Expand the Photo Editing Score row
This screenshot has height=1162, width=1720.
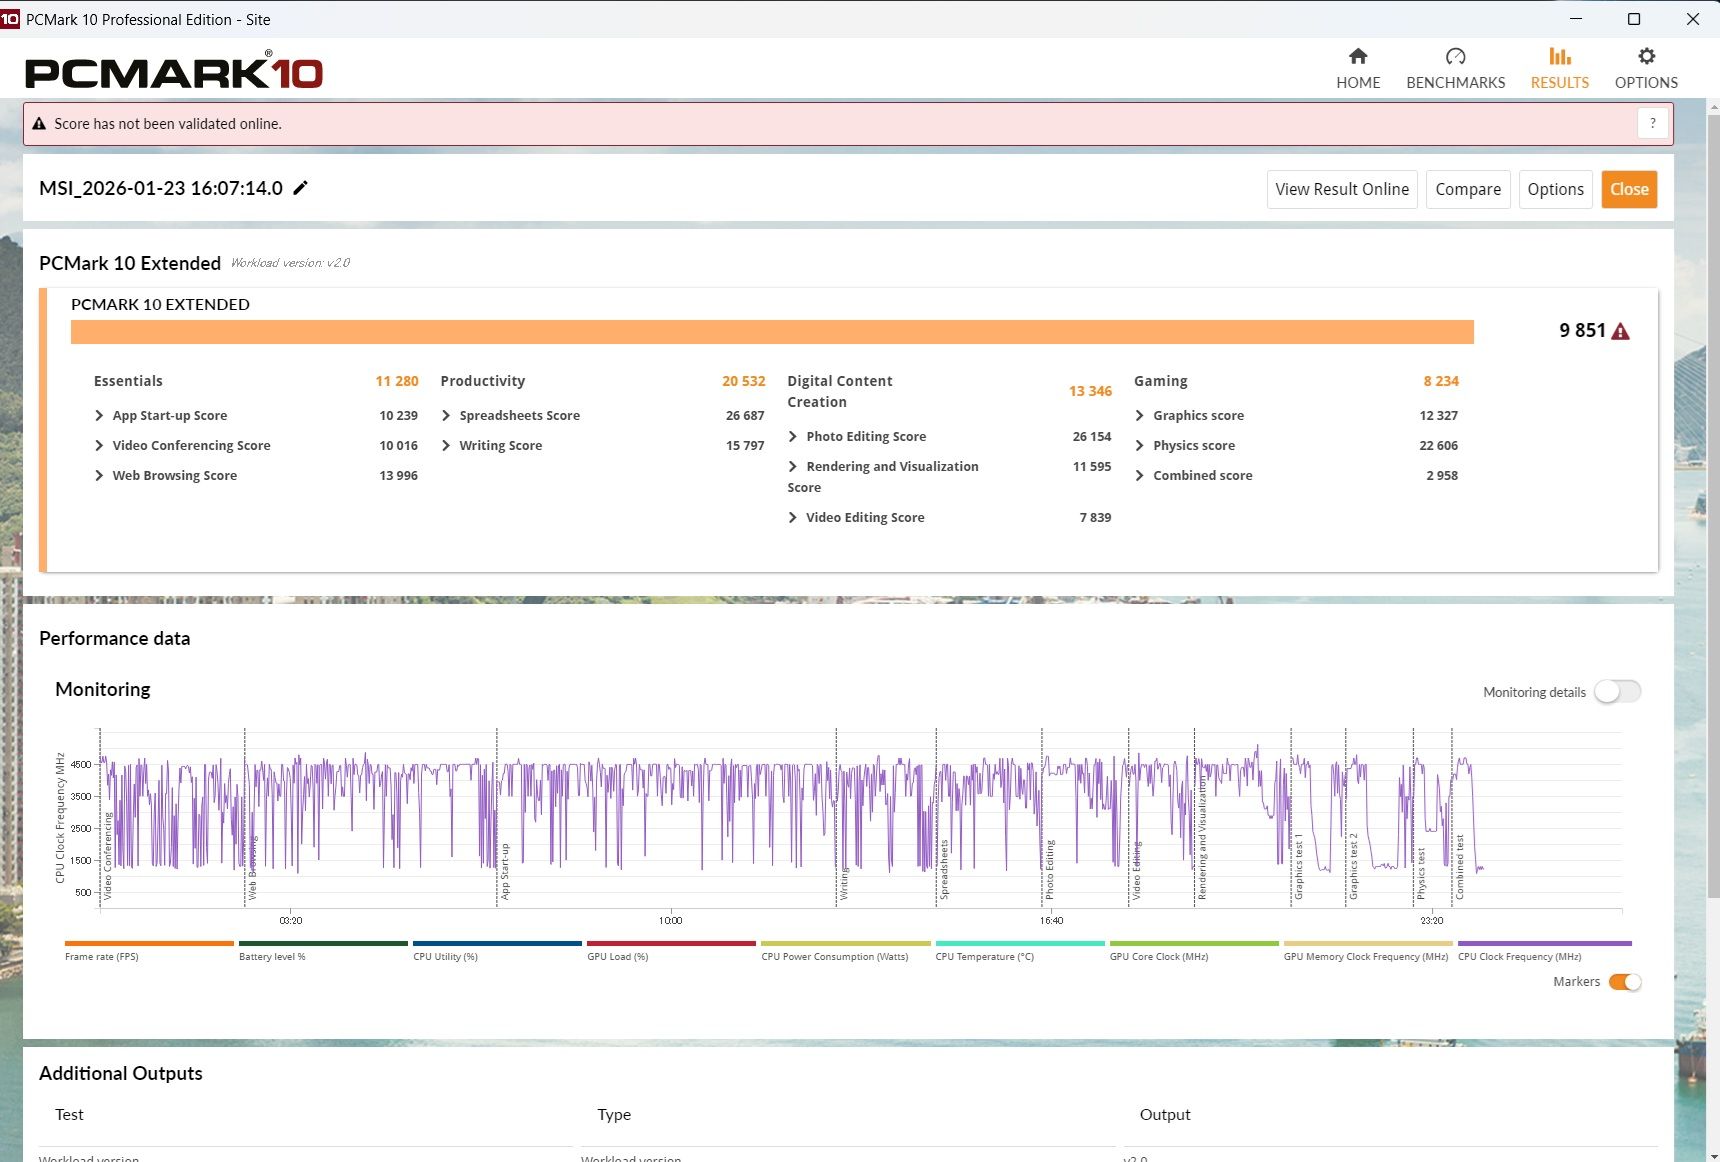pyautogui.click(x=793, y=437)
